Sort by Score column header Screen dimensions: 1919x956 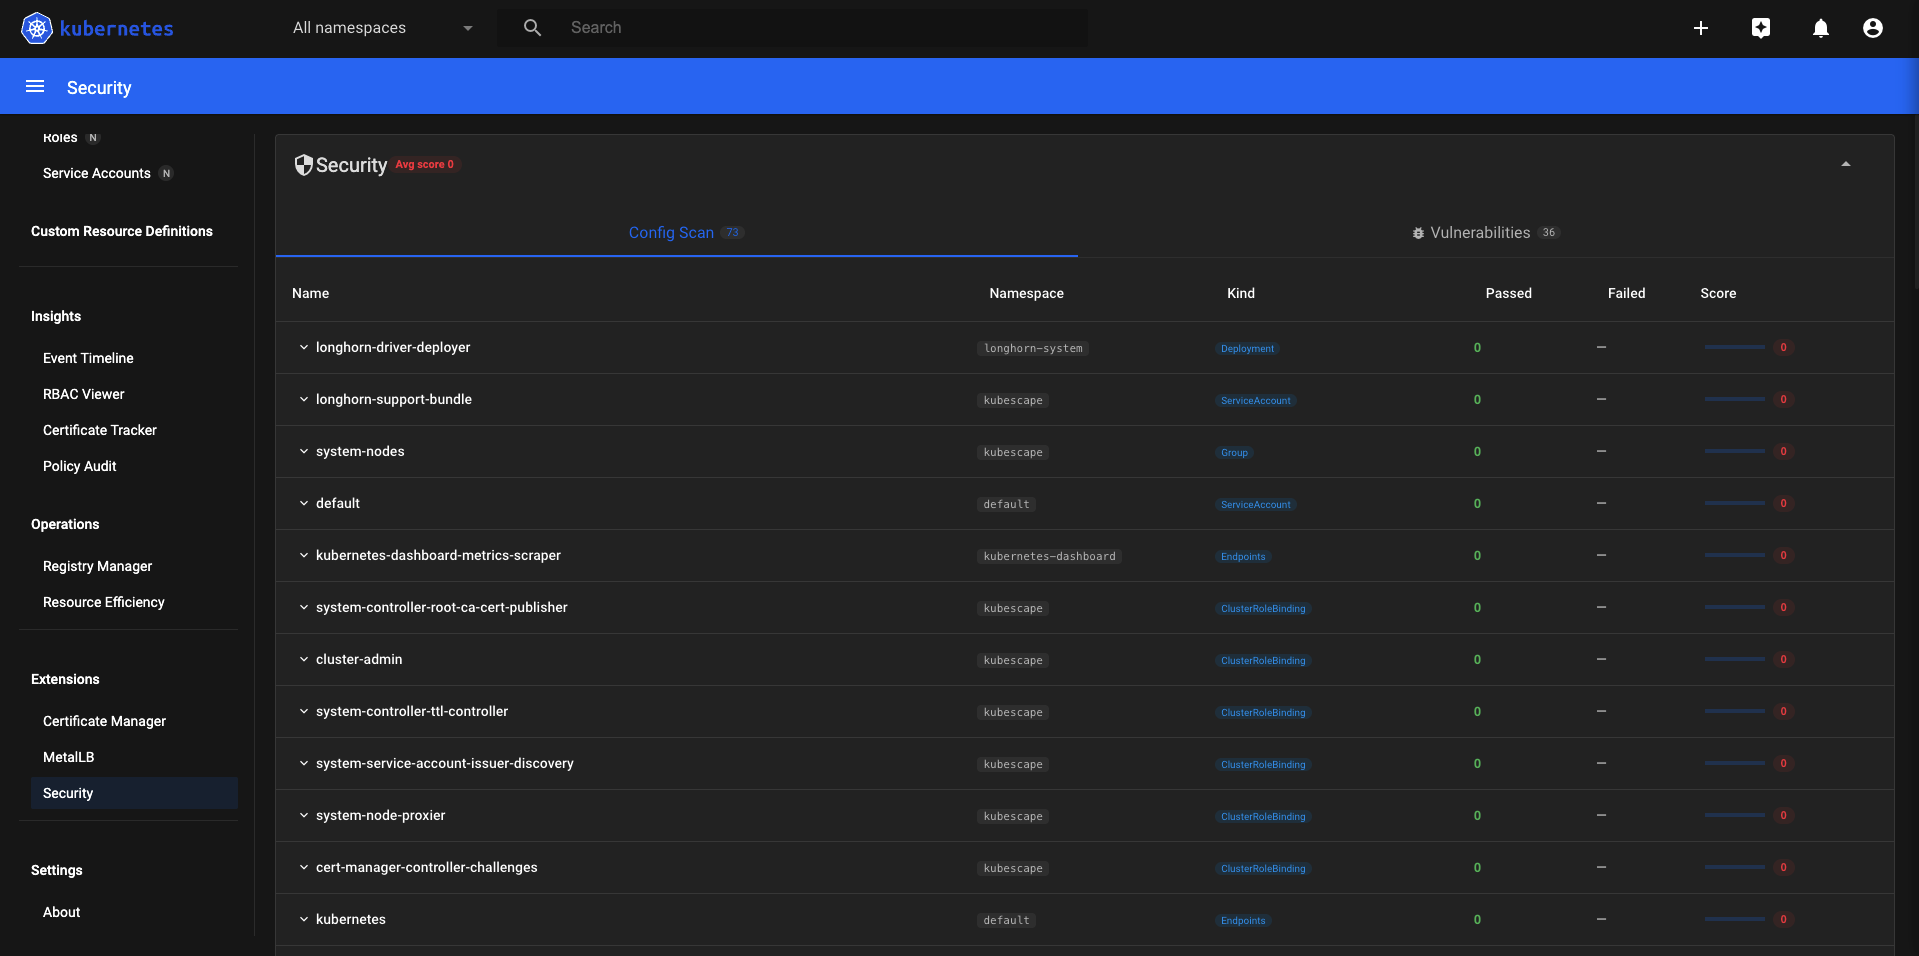pos(1718,293)
